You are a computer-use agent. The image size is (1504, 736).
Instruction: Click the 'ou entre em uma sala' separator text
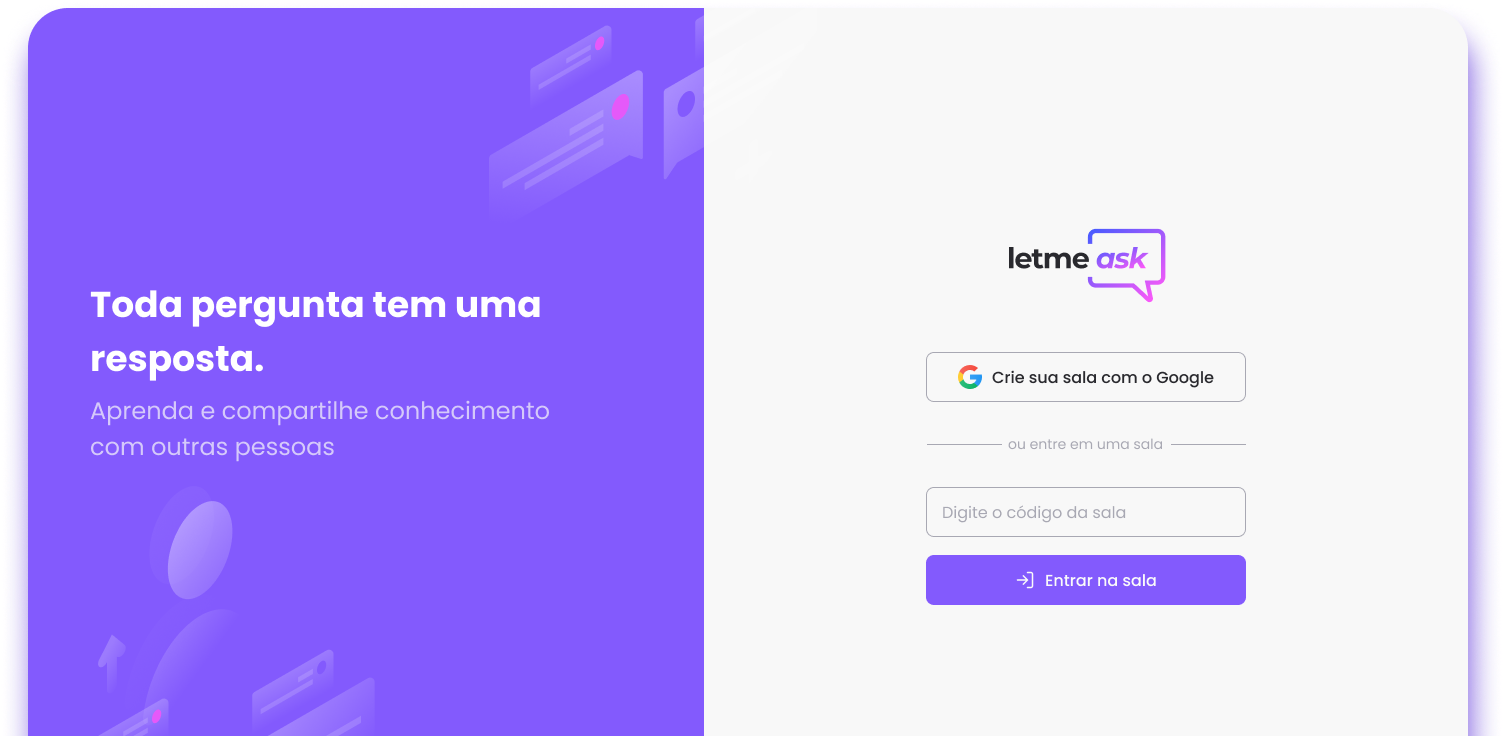(1085, 444)
